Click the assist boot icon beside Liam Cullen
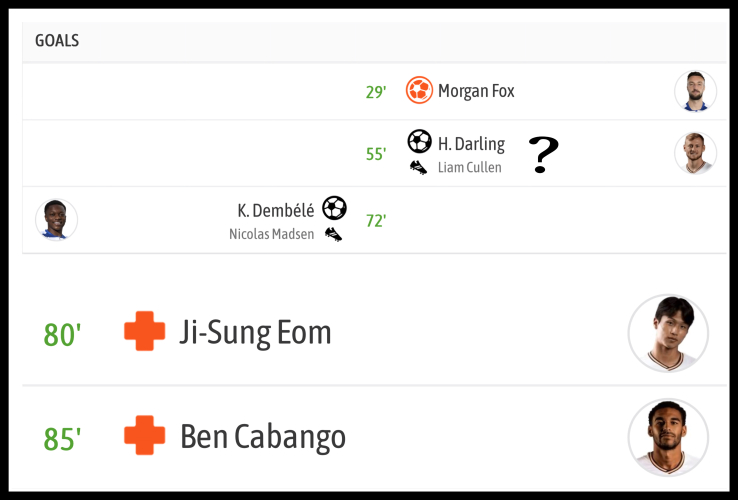This screenshot has height=500, width=738. point(419,167)
